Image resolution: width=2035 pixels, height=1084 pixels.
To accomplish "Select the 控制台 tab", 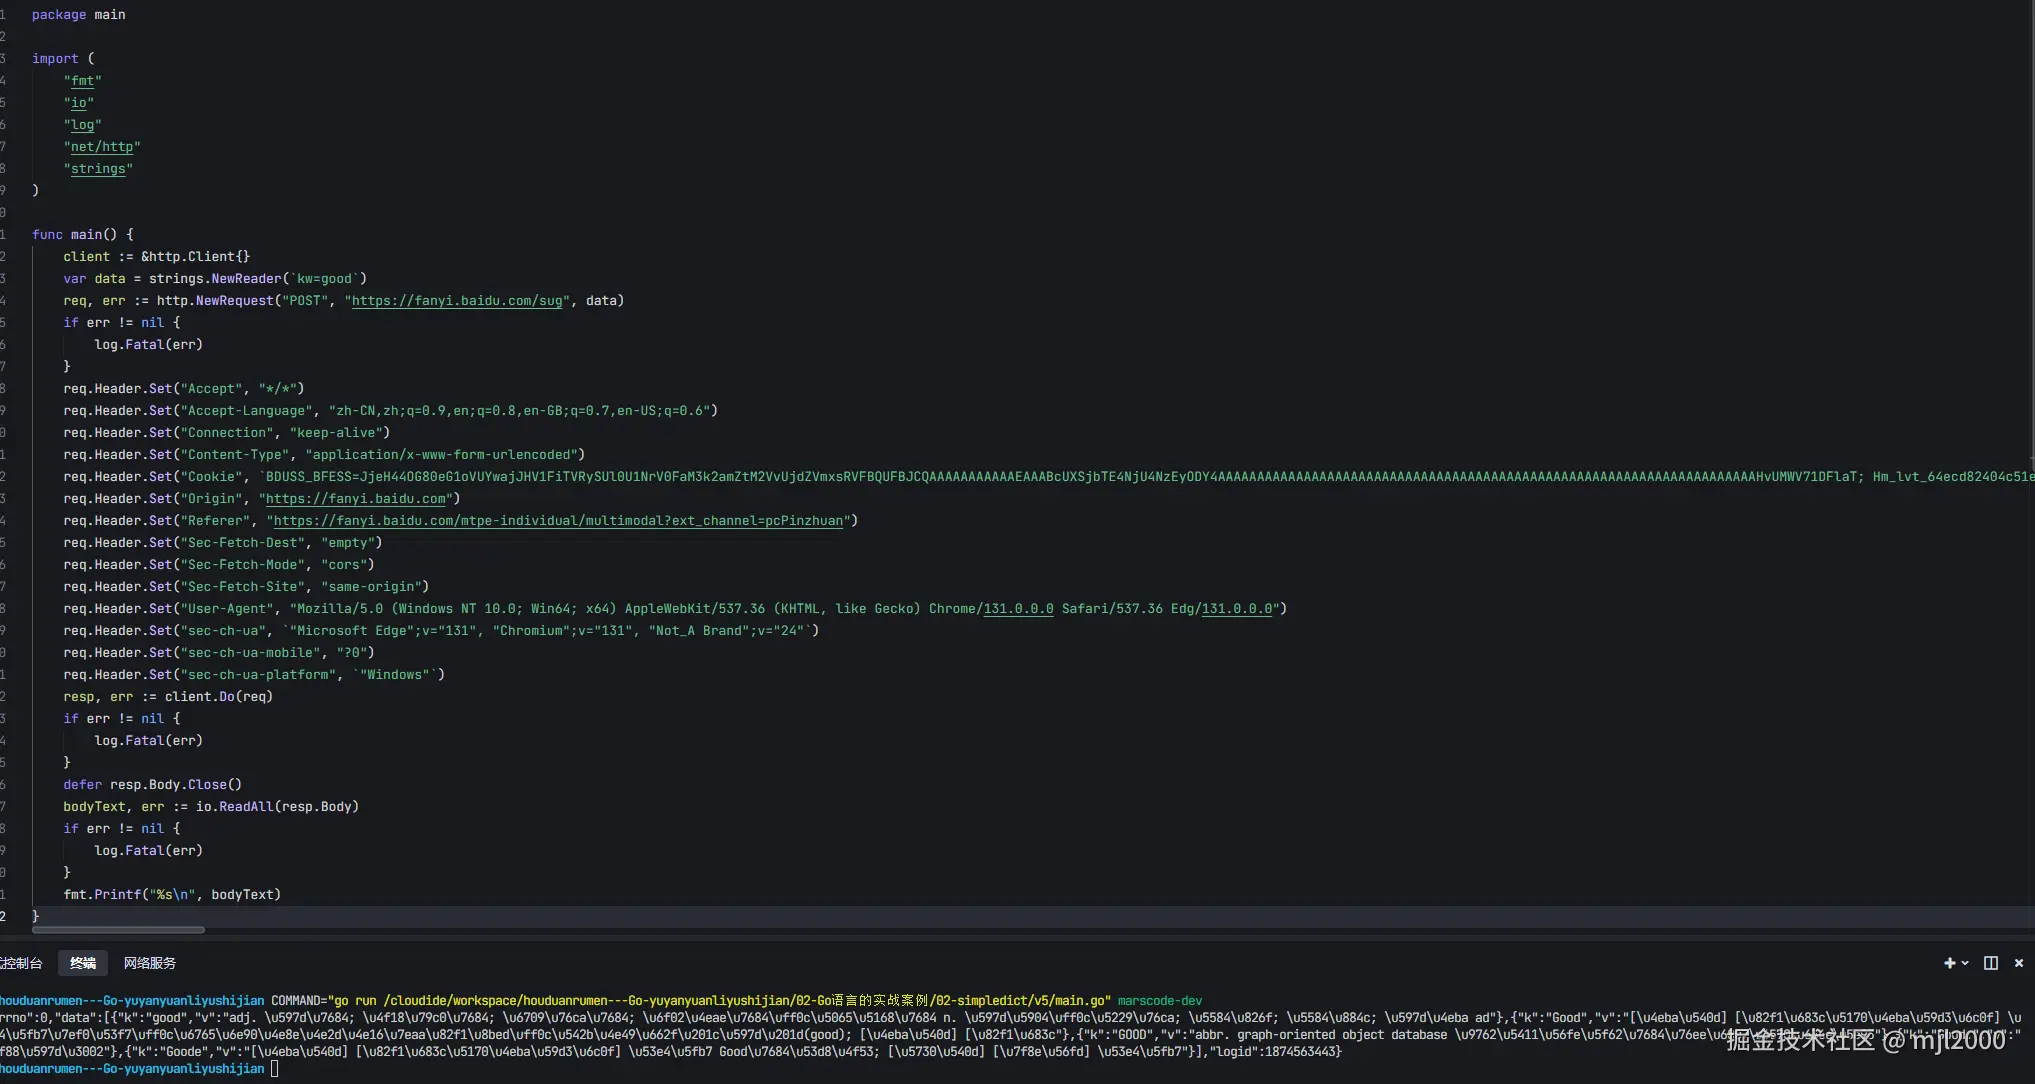I will coord(21,963).
